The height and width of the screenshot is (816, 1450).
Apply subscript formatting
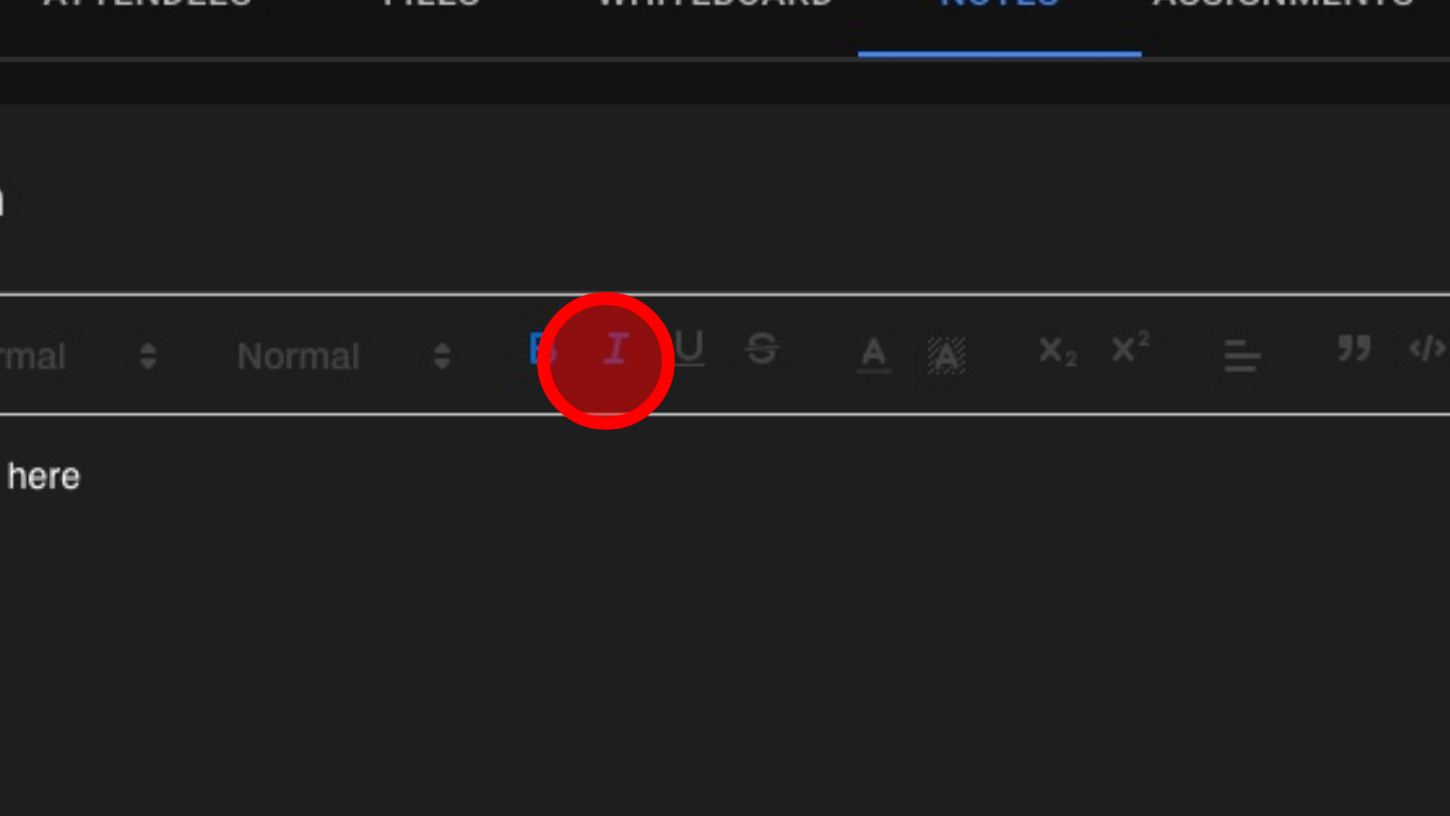(x=1057, y=351)
